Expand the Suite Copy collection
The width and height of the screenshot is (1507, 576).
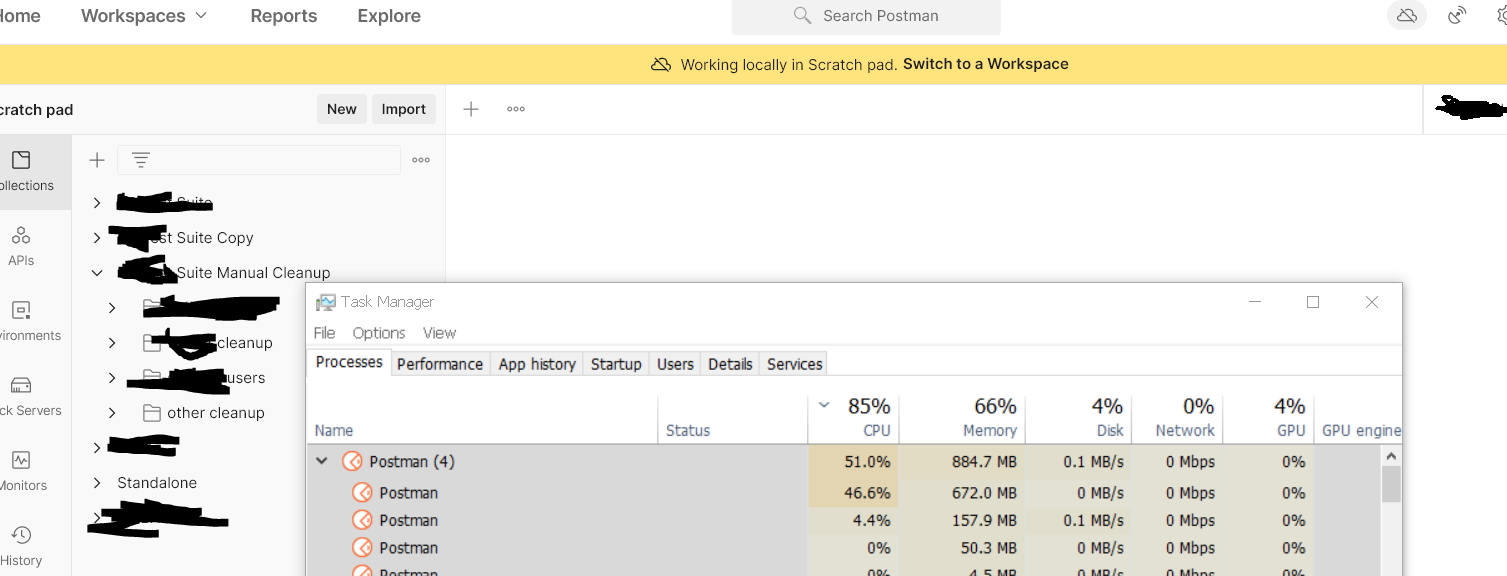point(97,237)
